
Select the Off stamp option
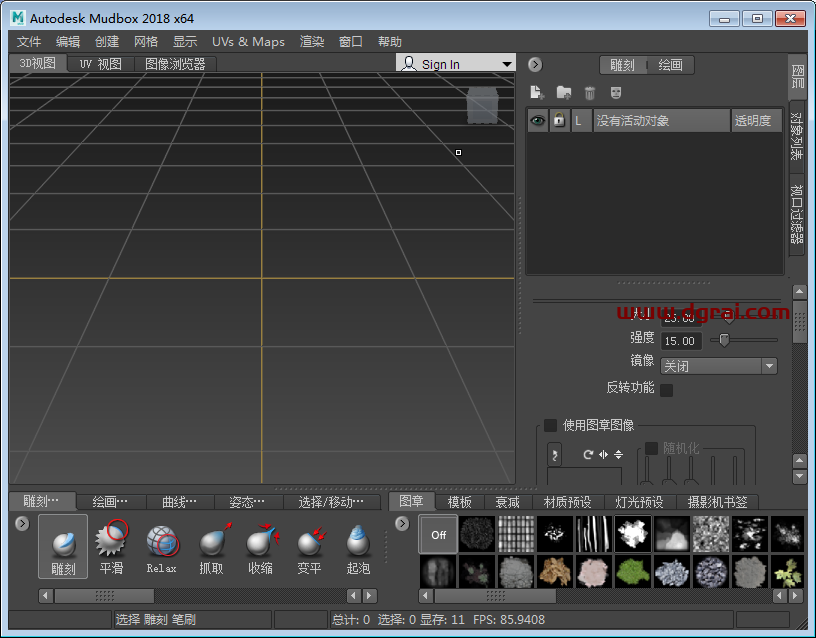tap(438, 534)
